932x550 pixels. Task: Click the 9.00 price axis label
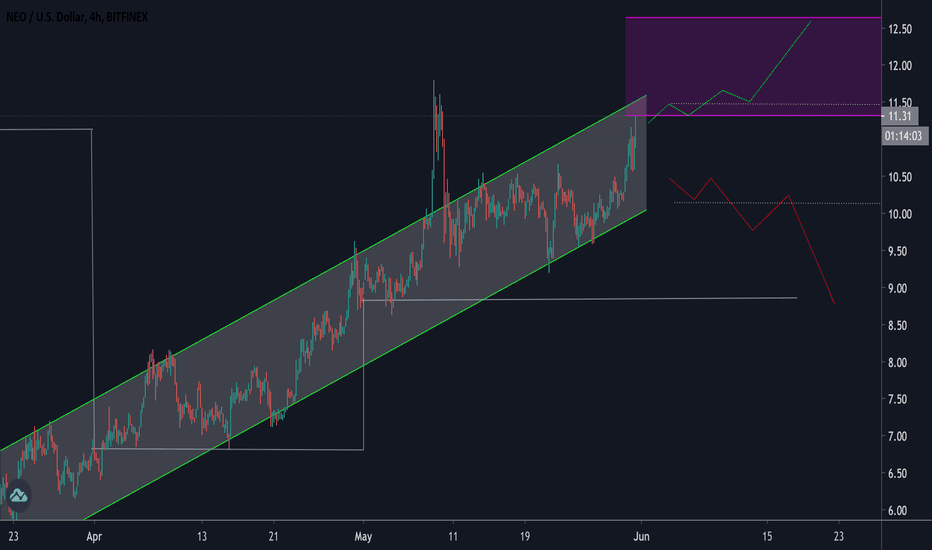coord(898,288)
